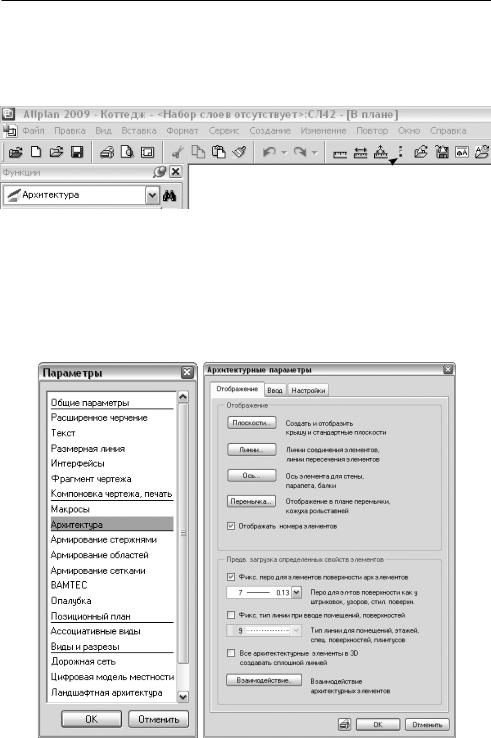Switch to the Ввод tab

(x=274, y=390)
